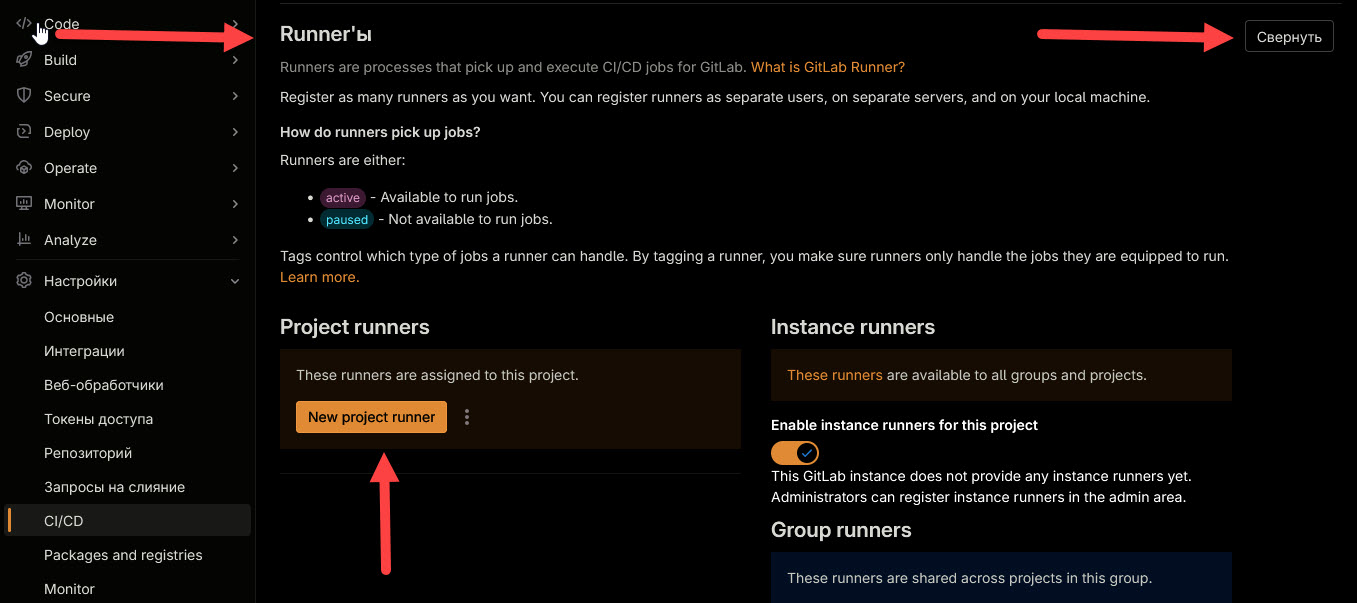Expand the Build section chevron
1357x603 pixels.
click(x=235, y=60)
